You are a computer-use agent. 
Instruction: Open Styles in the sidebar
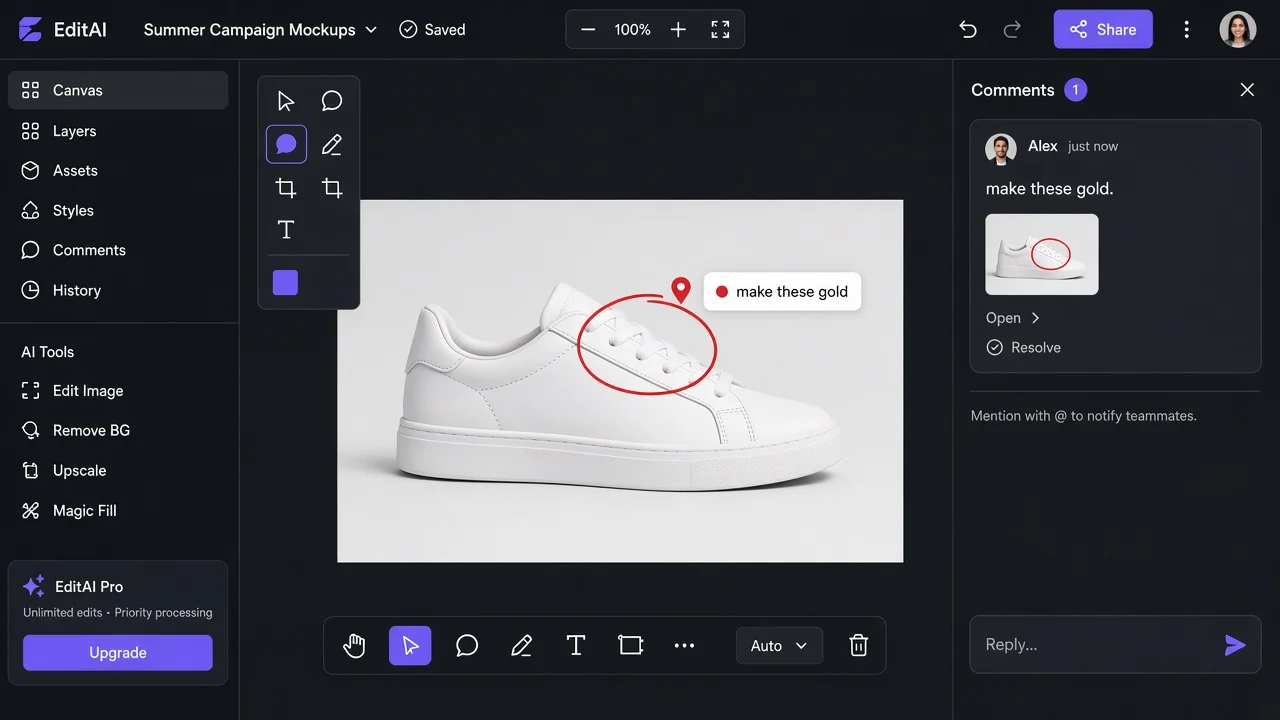(x=118, y=211)
